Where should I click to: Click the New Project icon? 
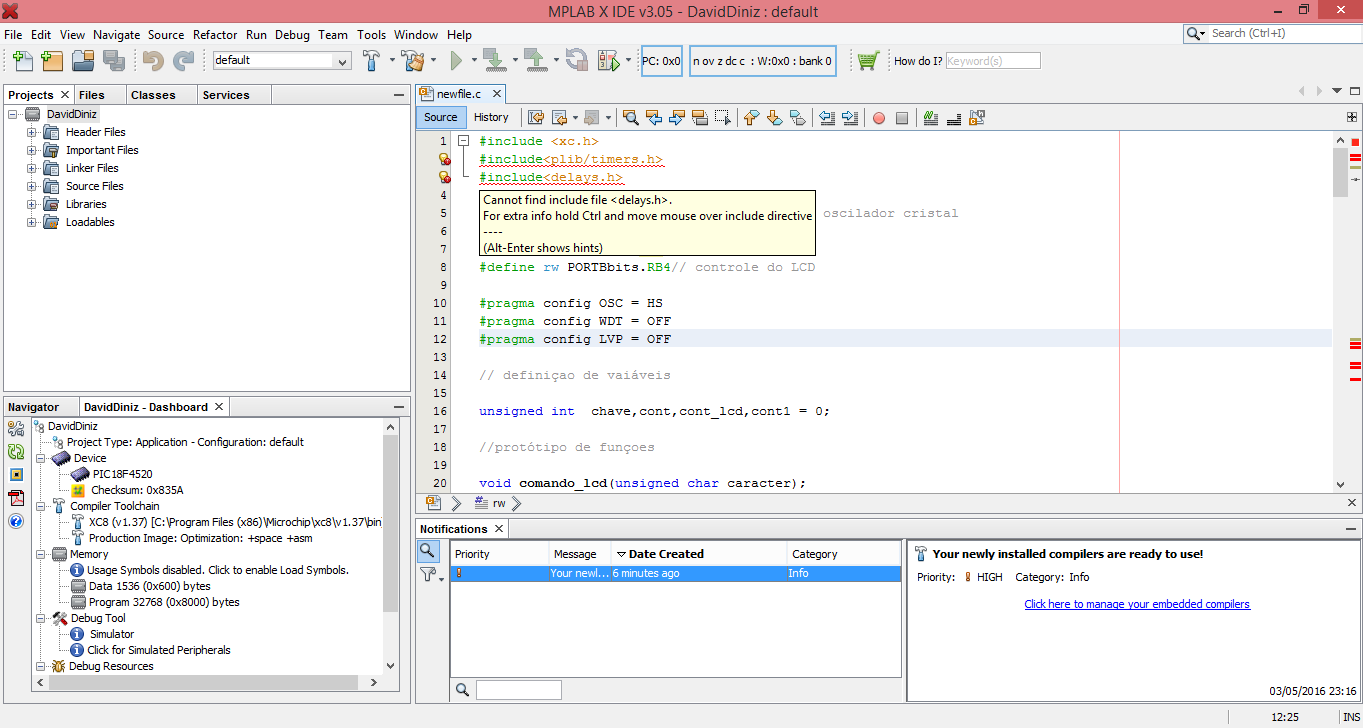52,61
